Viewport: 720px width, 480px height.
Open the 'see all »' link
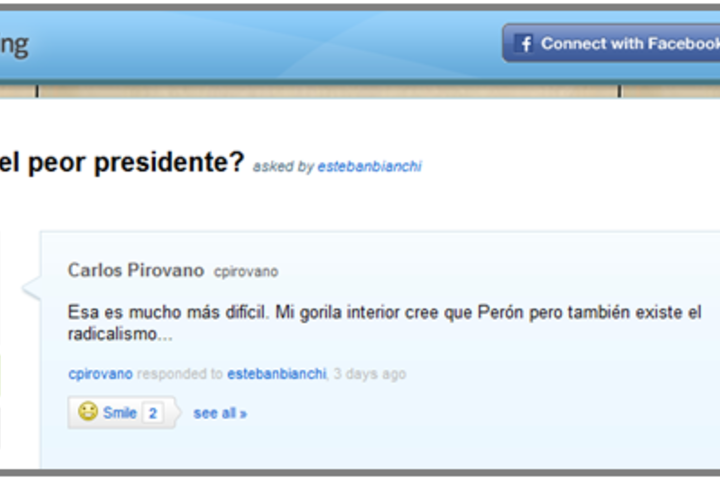[220, 413]
